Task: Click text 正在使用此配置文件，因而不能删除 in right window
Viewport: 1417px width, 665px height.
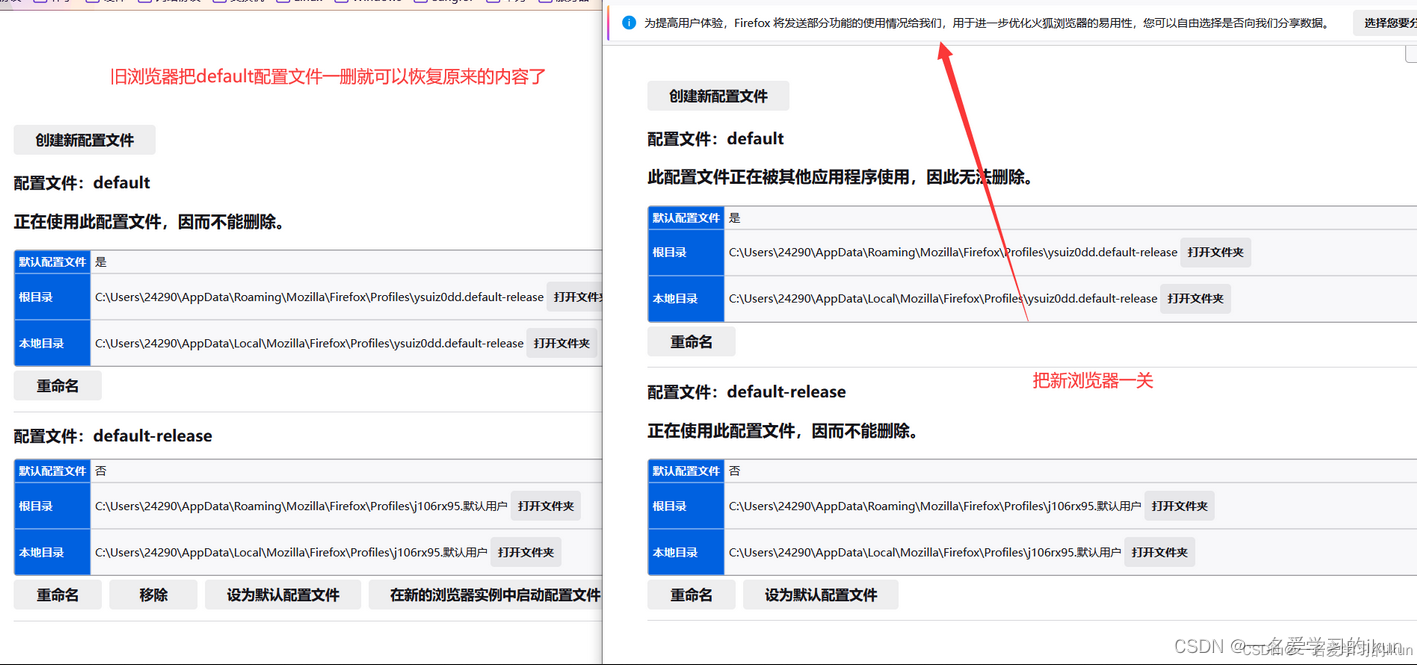Action: 783,431
